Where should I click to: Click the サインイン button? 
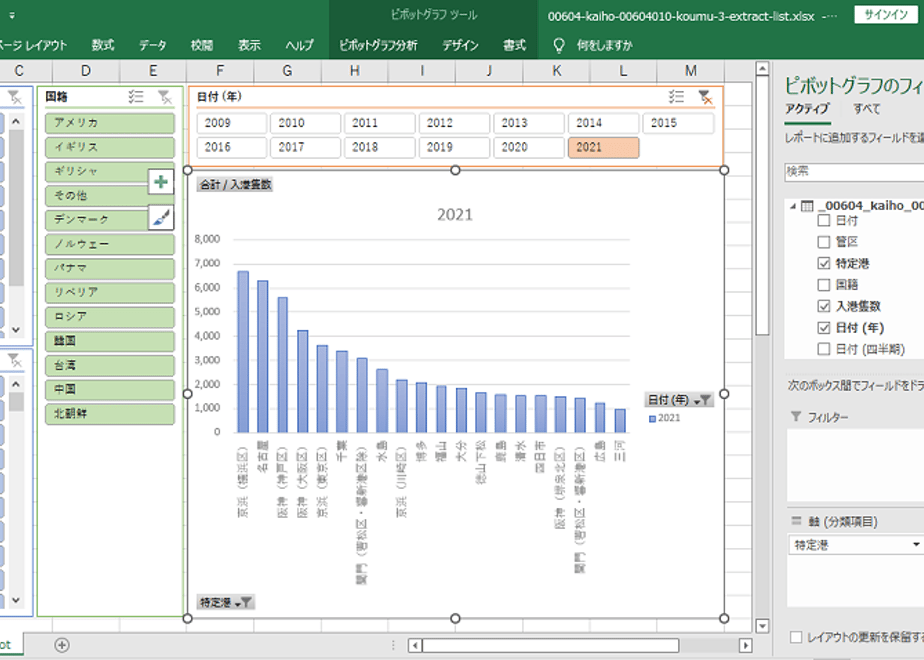click(x=886, y=15)
